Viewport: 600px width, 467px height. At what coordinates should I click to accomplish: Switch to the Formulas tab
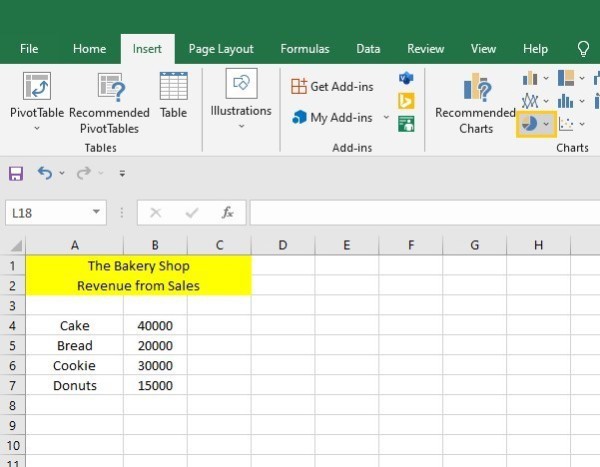coord(305,49)
